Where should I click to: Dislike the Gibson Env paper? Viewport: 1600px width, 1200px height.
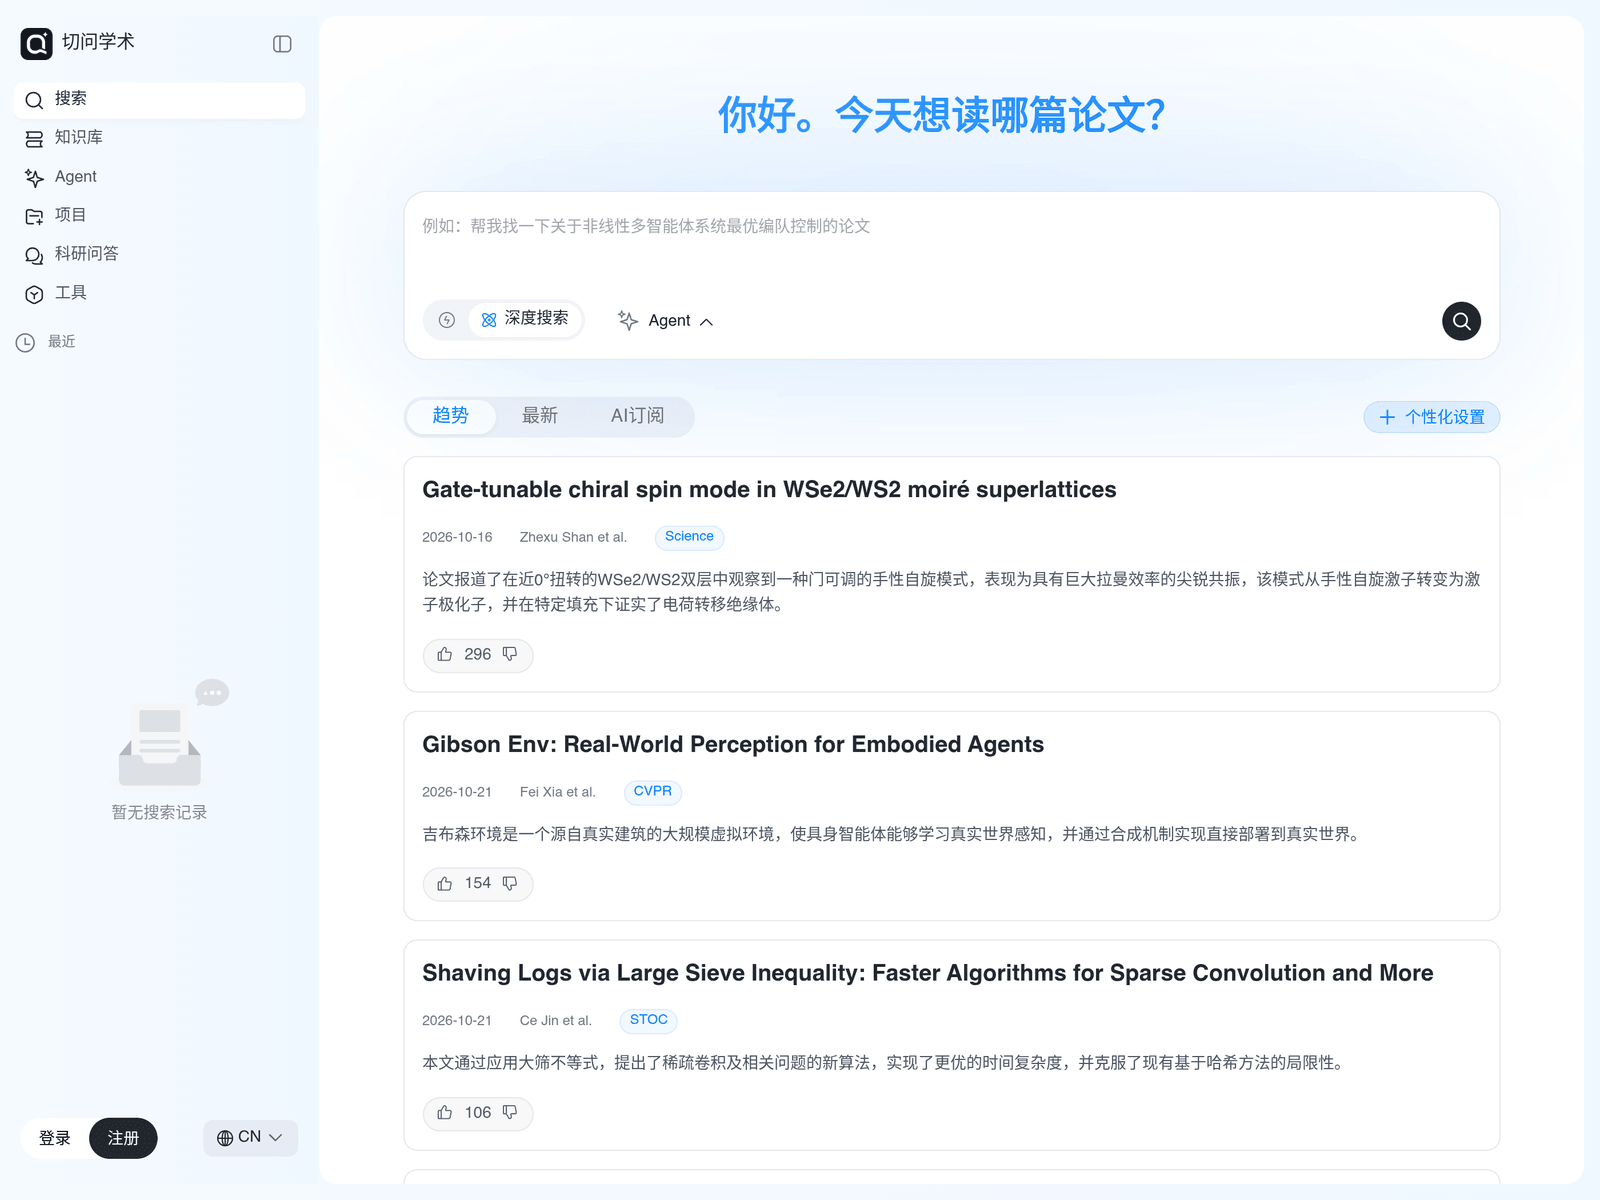tap(510, 884)
